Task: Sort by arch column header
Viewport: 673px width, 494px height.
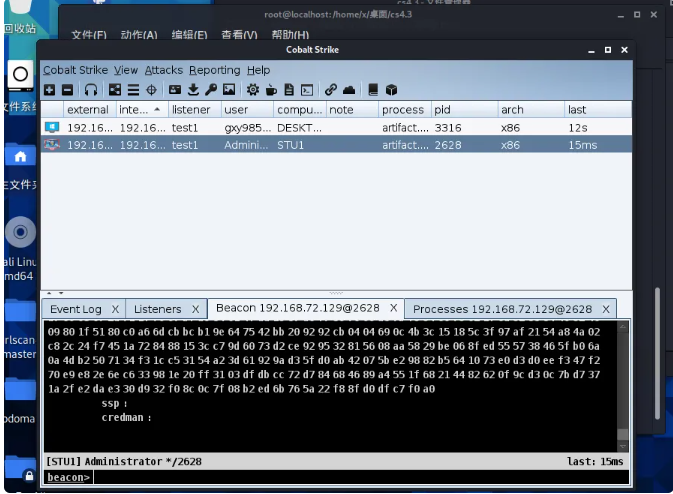Action: (x=531, y=110)
